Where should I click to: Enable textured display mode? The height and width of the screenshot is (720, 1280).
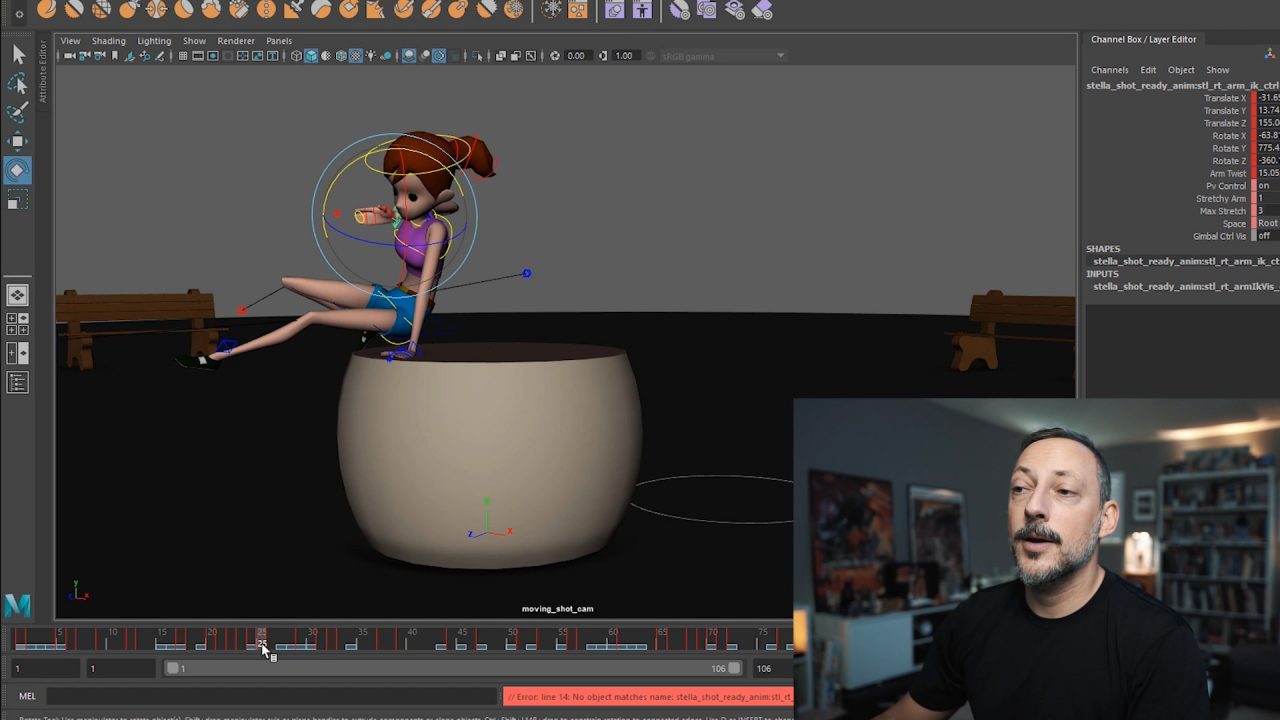pyautogui.click(x=356, y=56)
